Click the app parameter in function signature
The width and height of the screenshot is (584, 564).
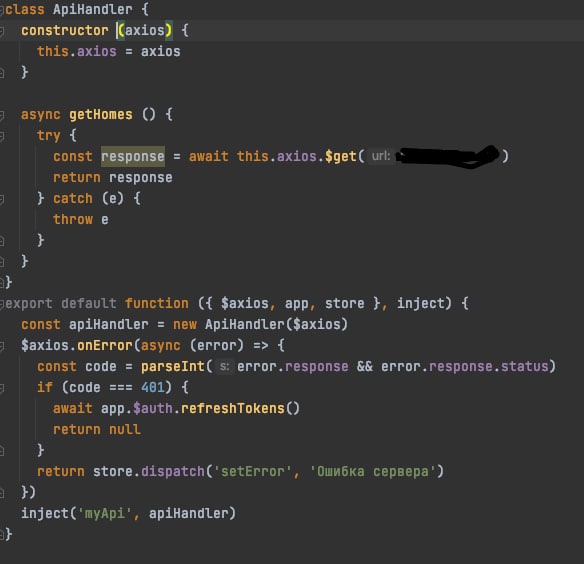(296, 304)
